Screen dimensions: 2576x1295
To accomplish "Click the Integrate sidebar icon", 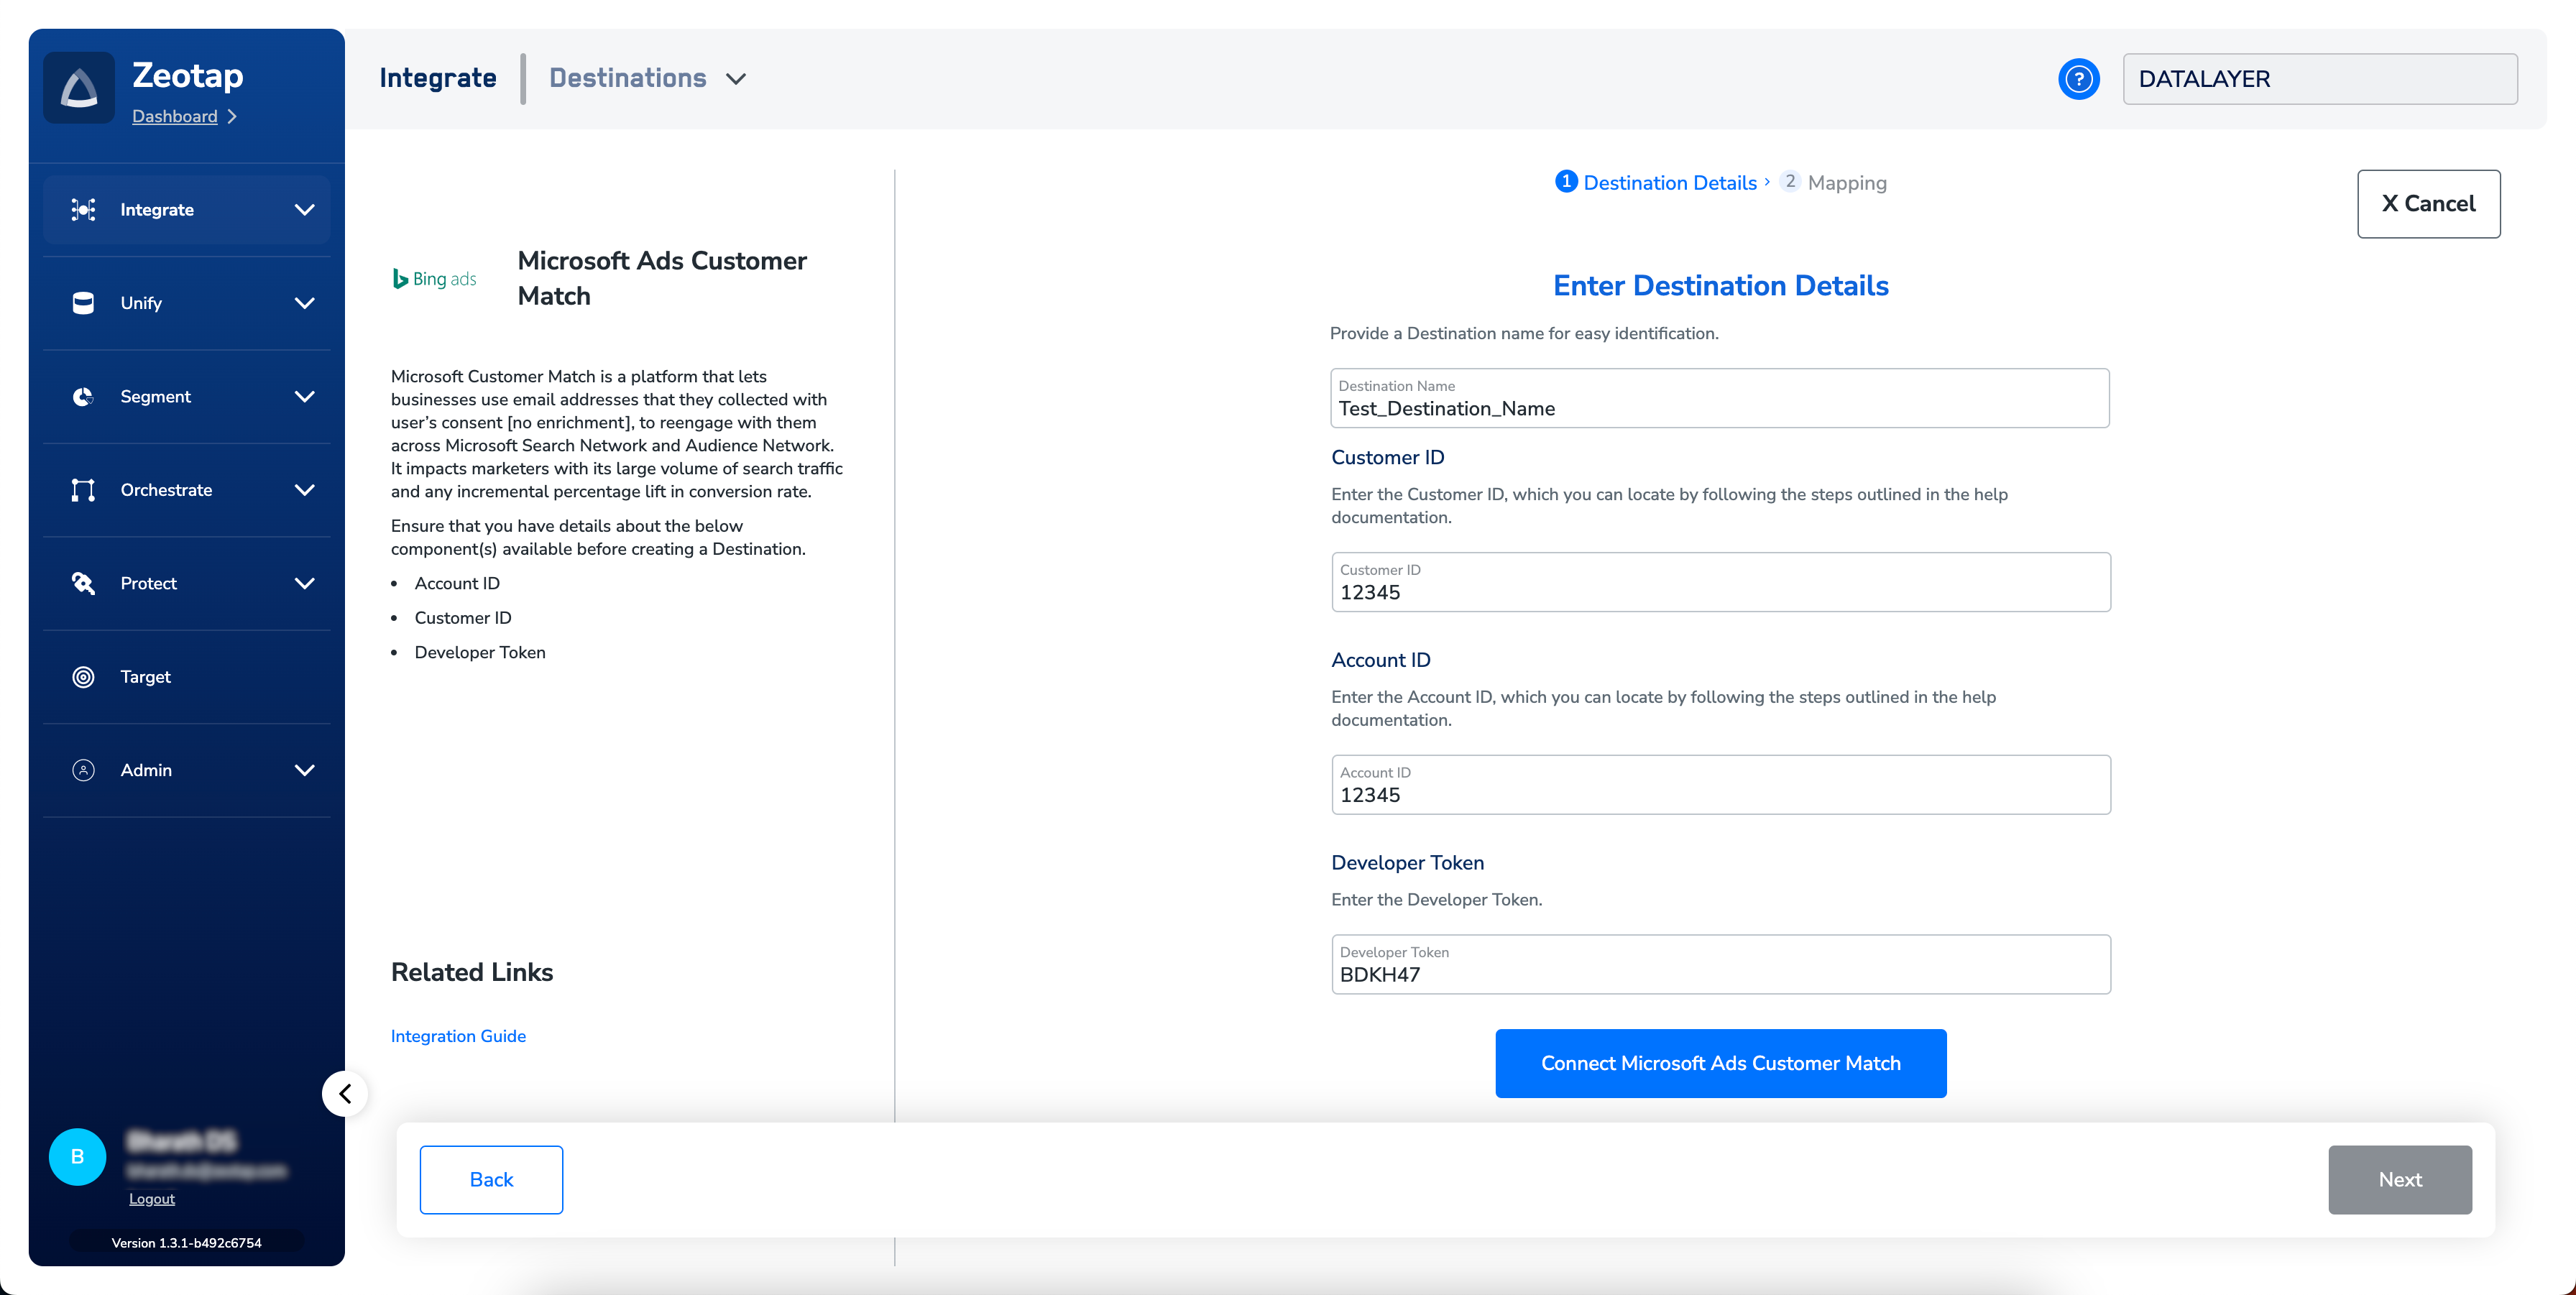I will tap(83, 209).
